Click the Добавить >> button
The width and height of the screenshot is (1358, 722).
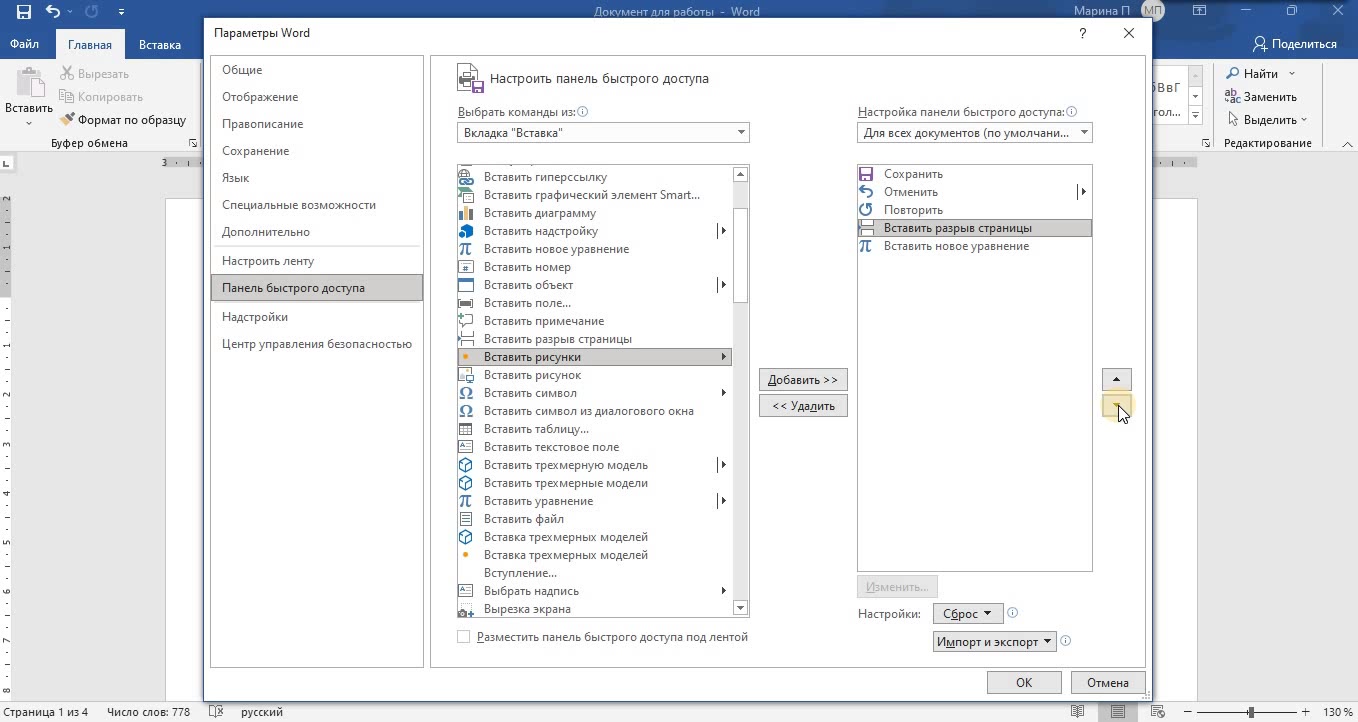pyautogui.click(x=803, y=380)
